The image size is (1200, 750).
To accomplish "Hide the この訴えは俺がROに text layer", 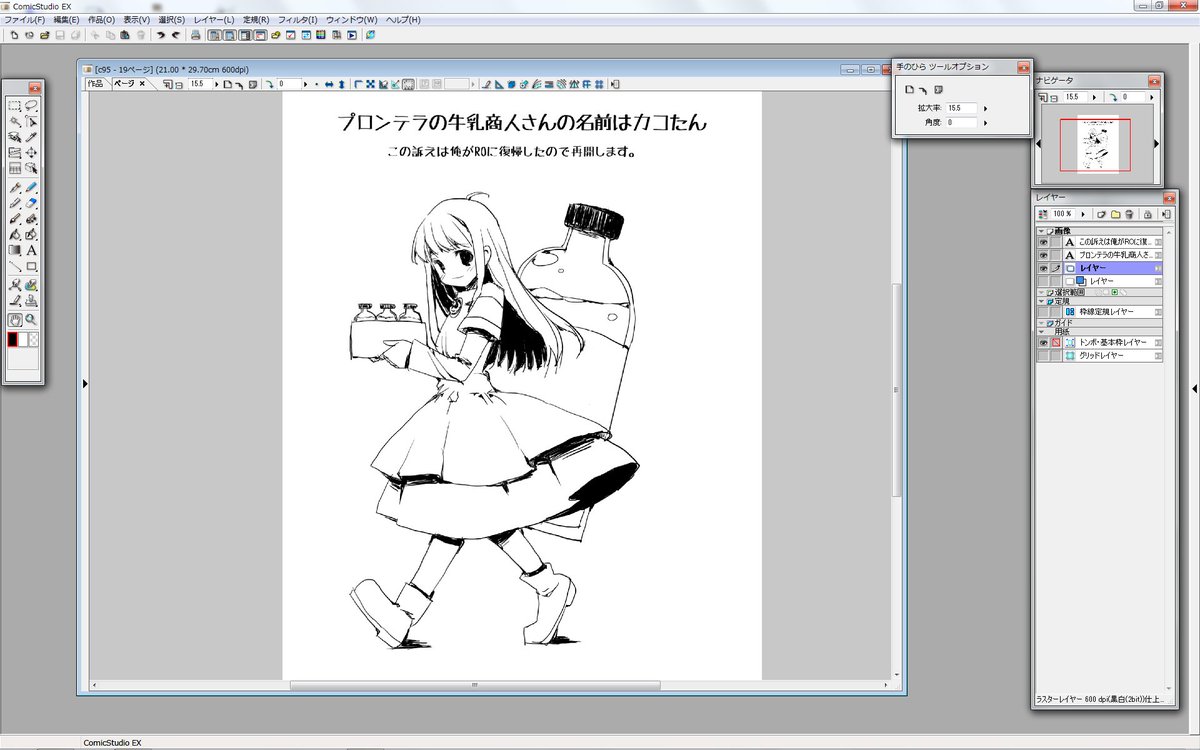I will 1043,242.
